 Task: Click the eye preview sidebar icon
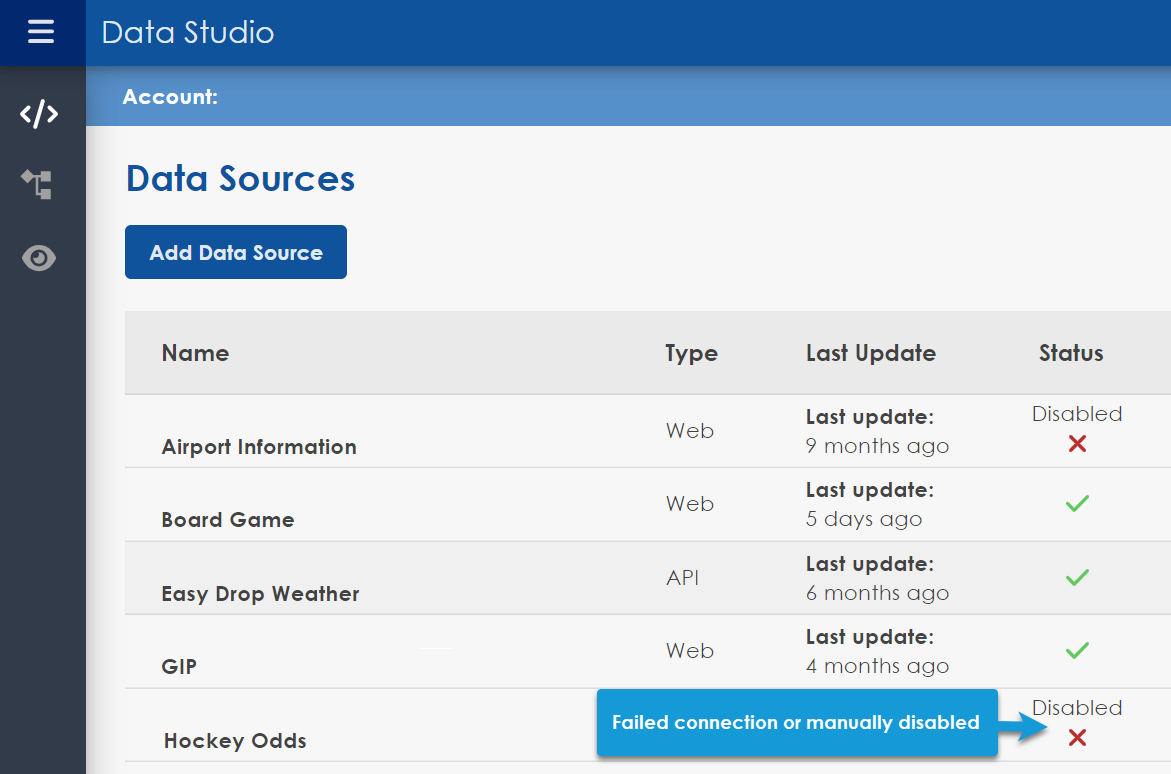click(x=39, y=259)
